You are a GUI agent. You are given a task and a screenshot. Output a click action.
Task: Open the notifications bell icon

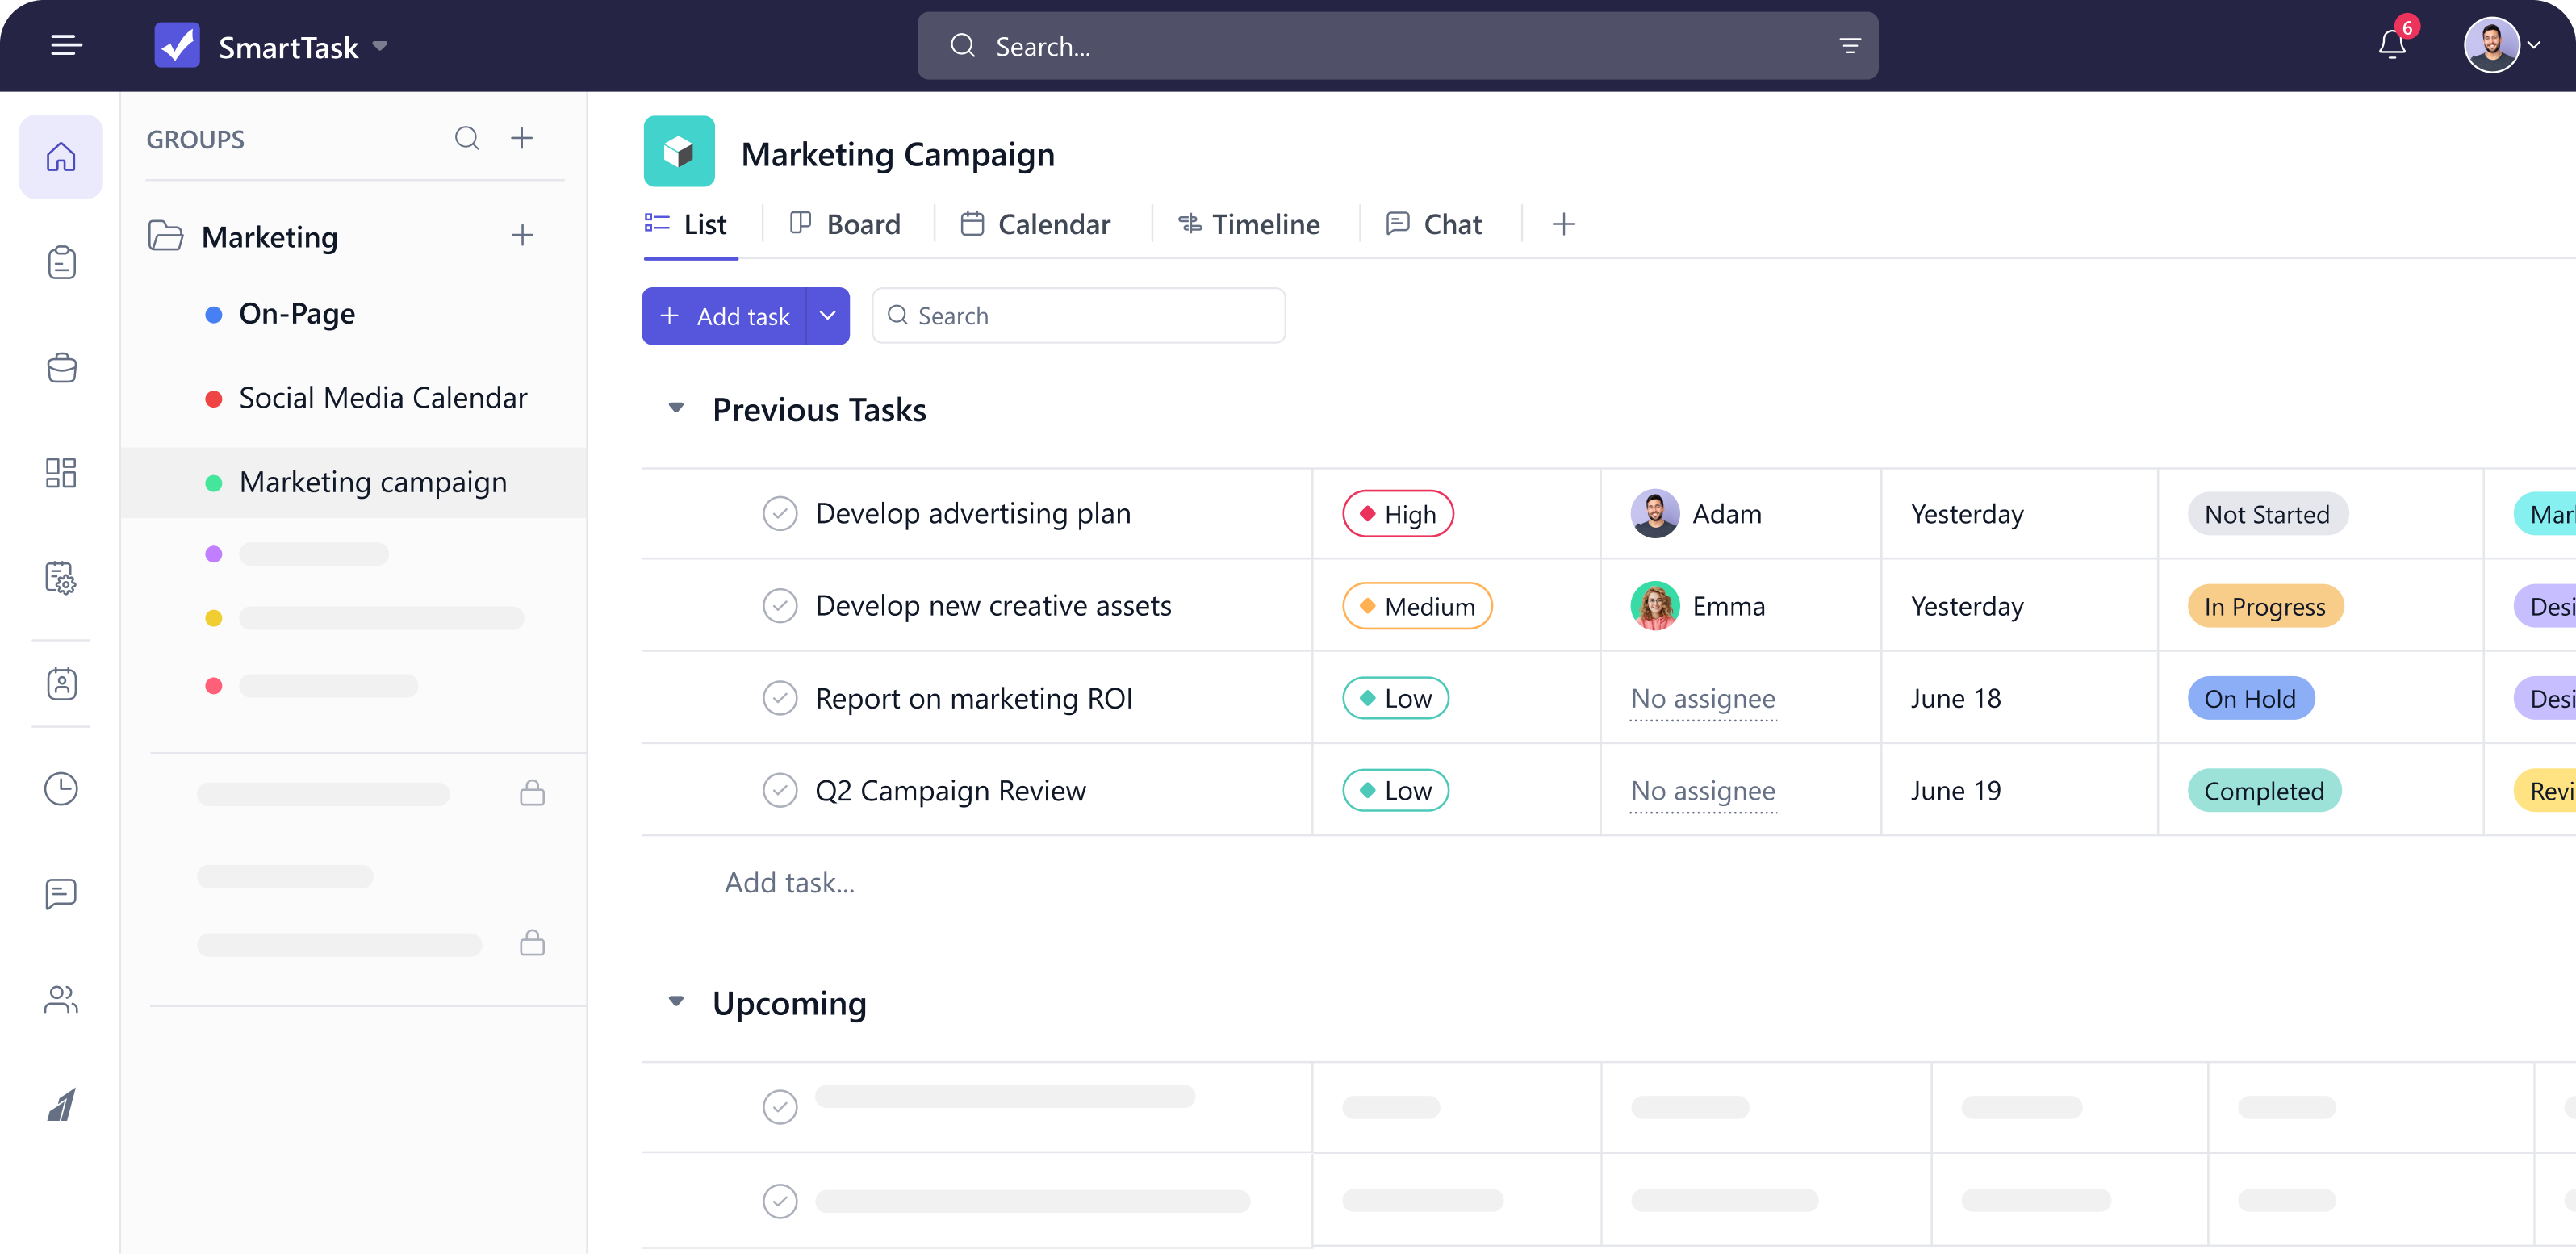tap(2391, 45)
